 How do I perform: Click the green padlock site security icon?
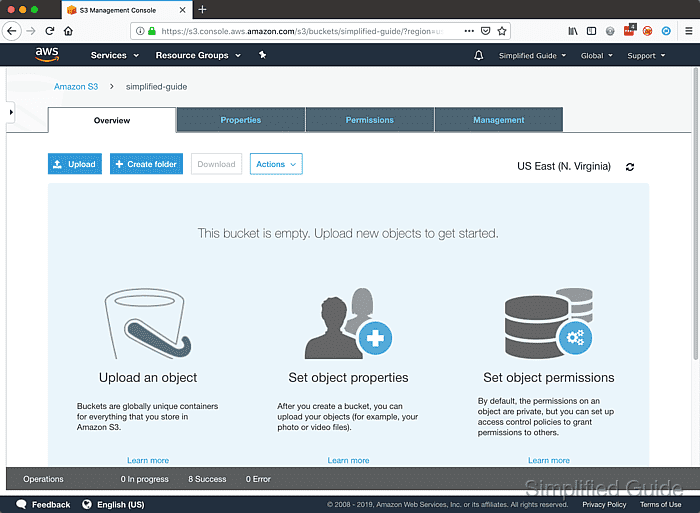click(152, 31)
